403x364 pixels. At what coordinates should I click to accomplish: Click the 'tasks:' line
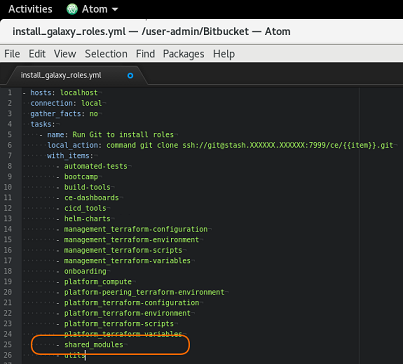pos(43,124)
